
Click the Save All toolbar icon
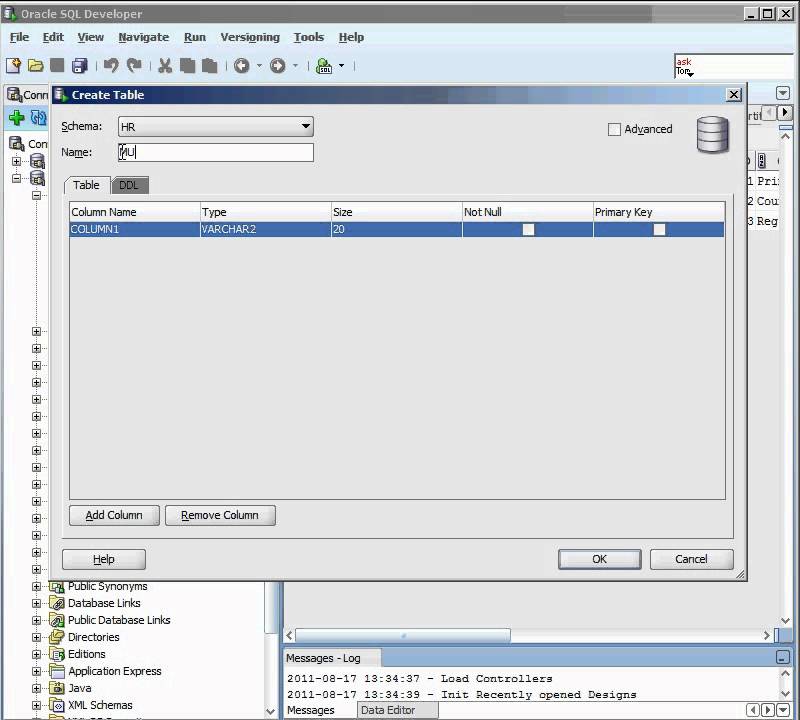coord(80,65)
